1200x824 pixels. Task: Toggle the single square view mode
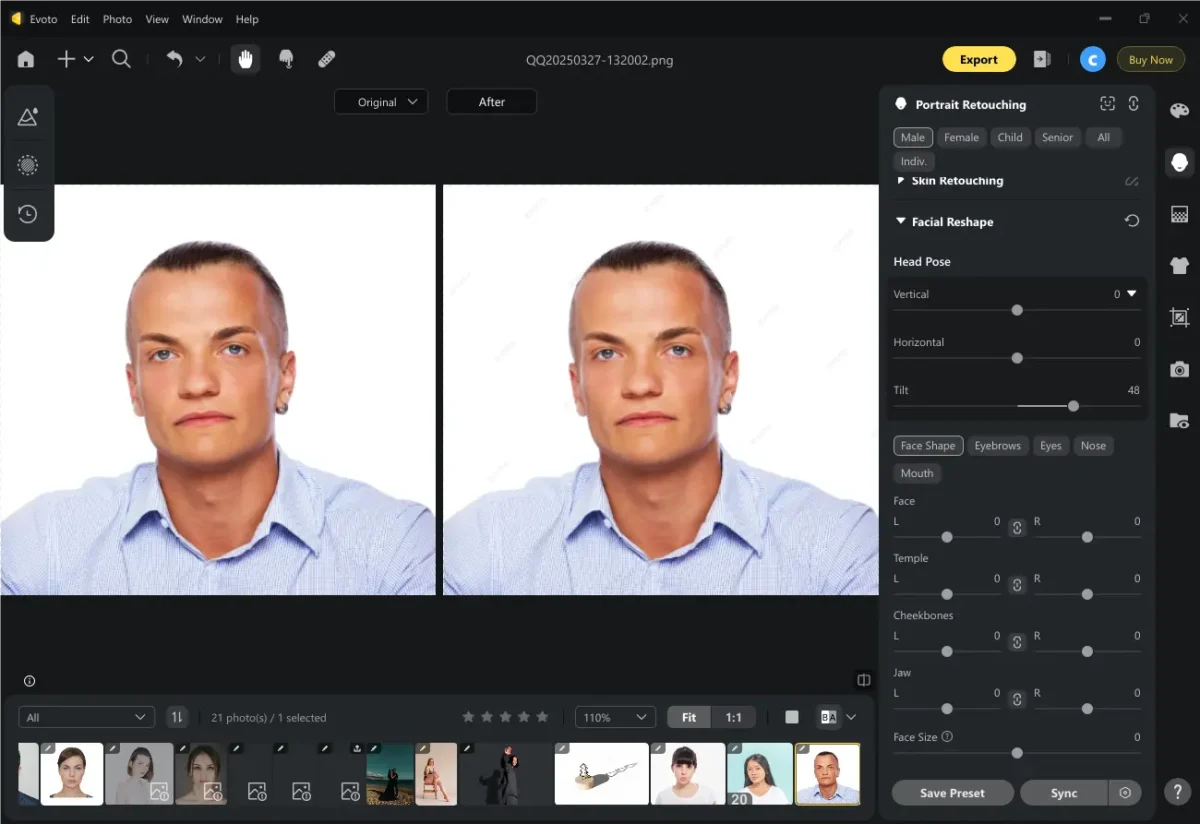point(792,717)
